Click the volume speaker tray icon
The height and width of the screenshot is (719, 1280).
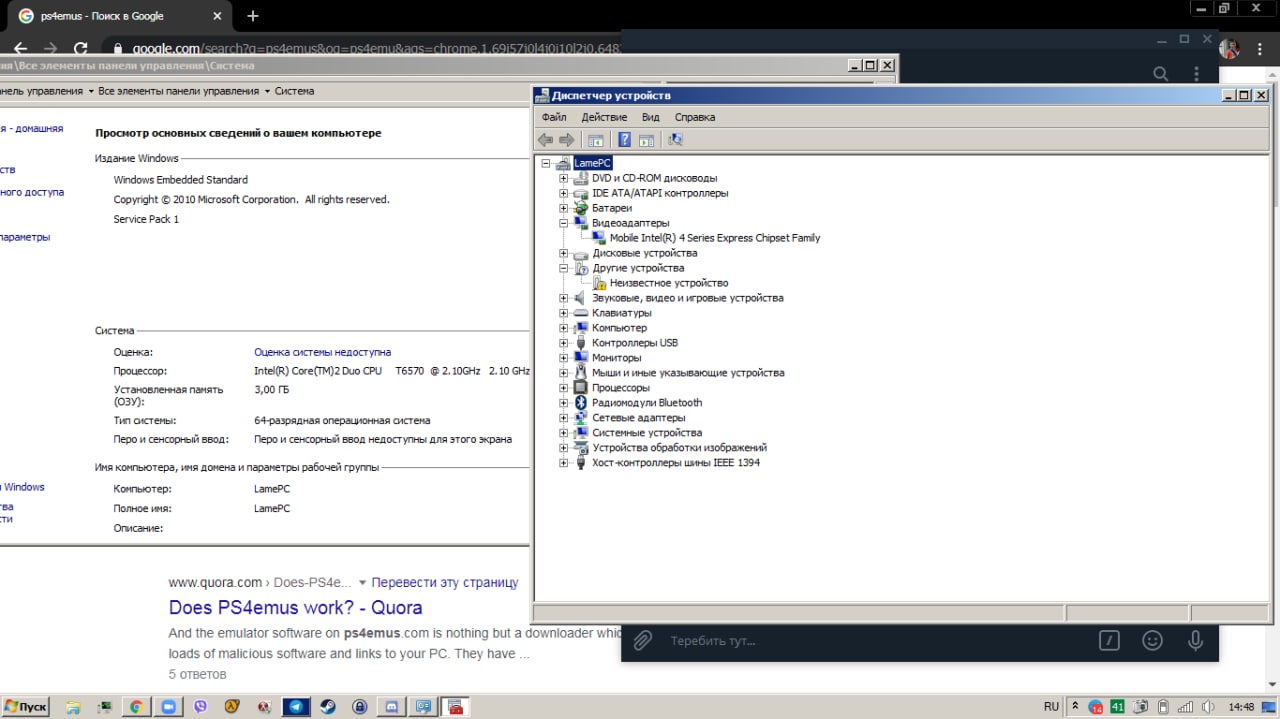click(x=1207, y=707)
